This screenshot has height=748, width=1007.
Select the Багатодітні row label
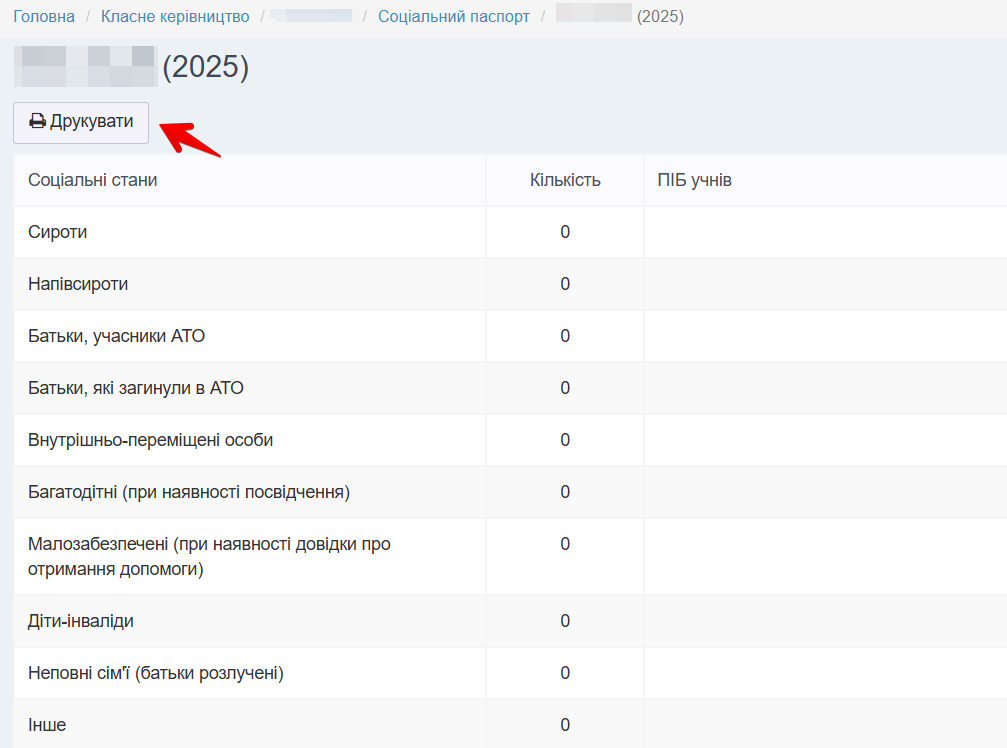[189, 492]
